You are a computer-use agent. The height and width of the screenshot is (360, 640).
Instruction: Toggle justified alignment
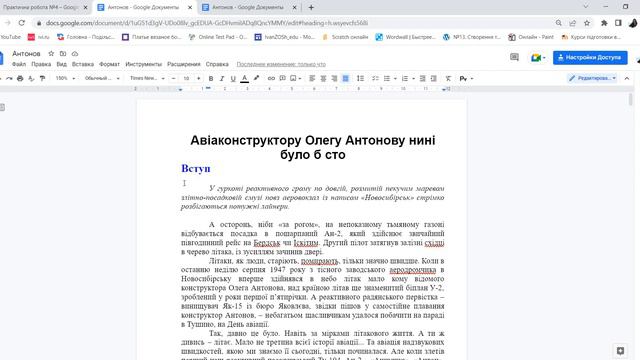(x=345, y=78)
